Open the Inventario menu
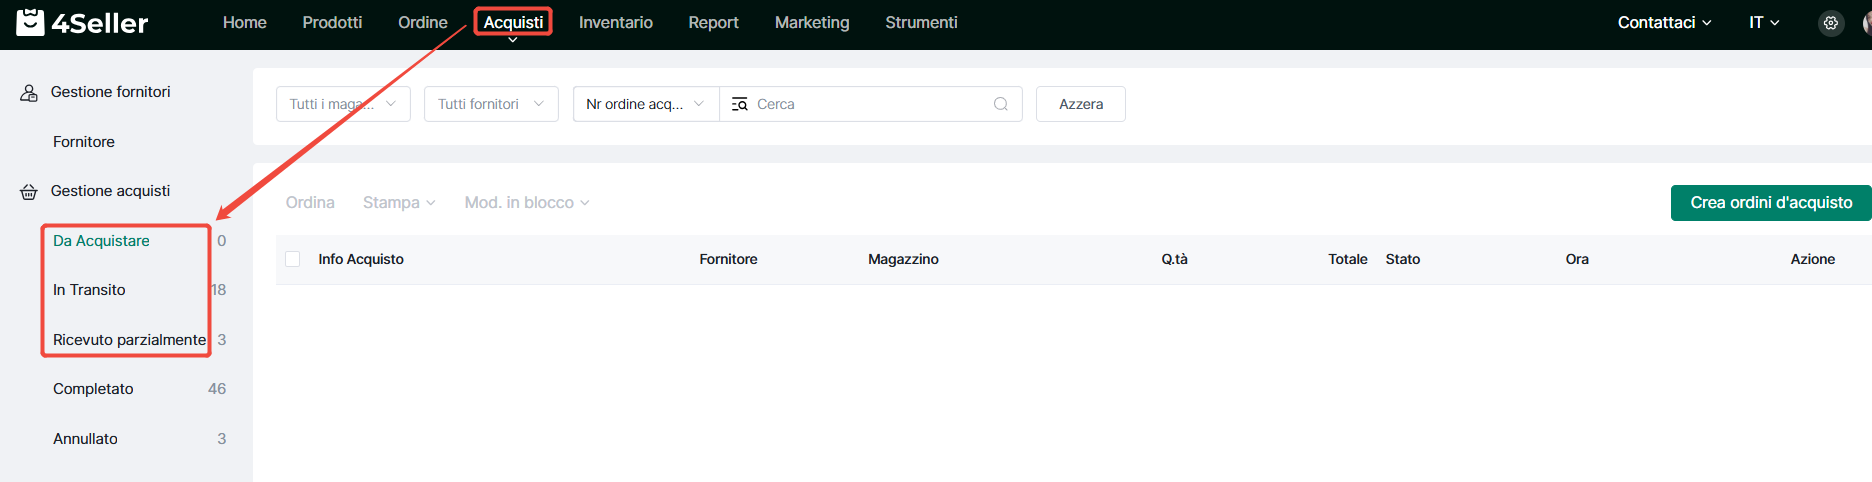 pos(615,22)
